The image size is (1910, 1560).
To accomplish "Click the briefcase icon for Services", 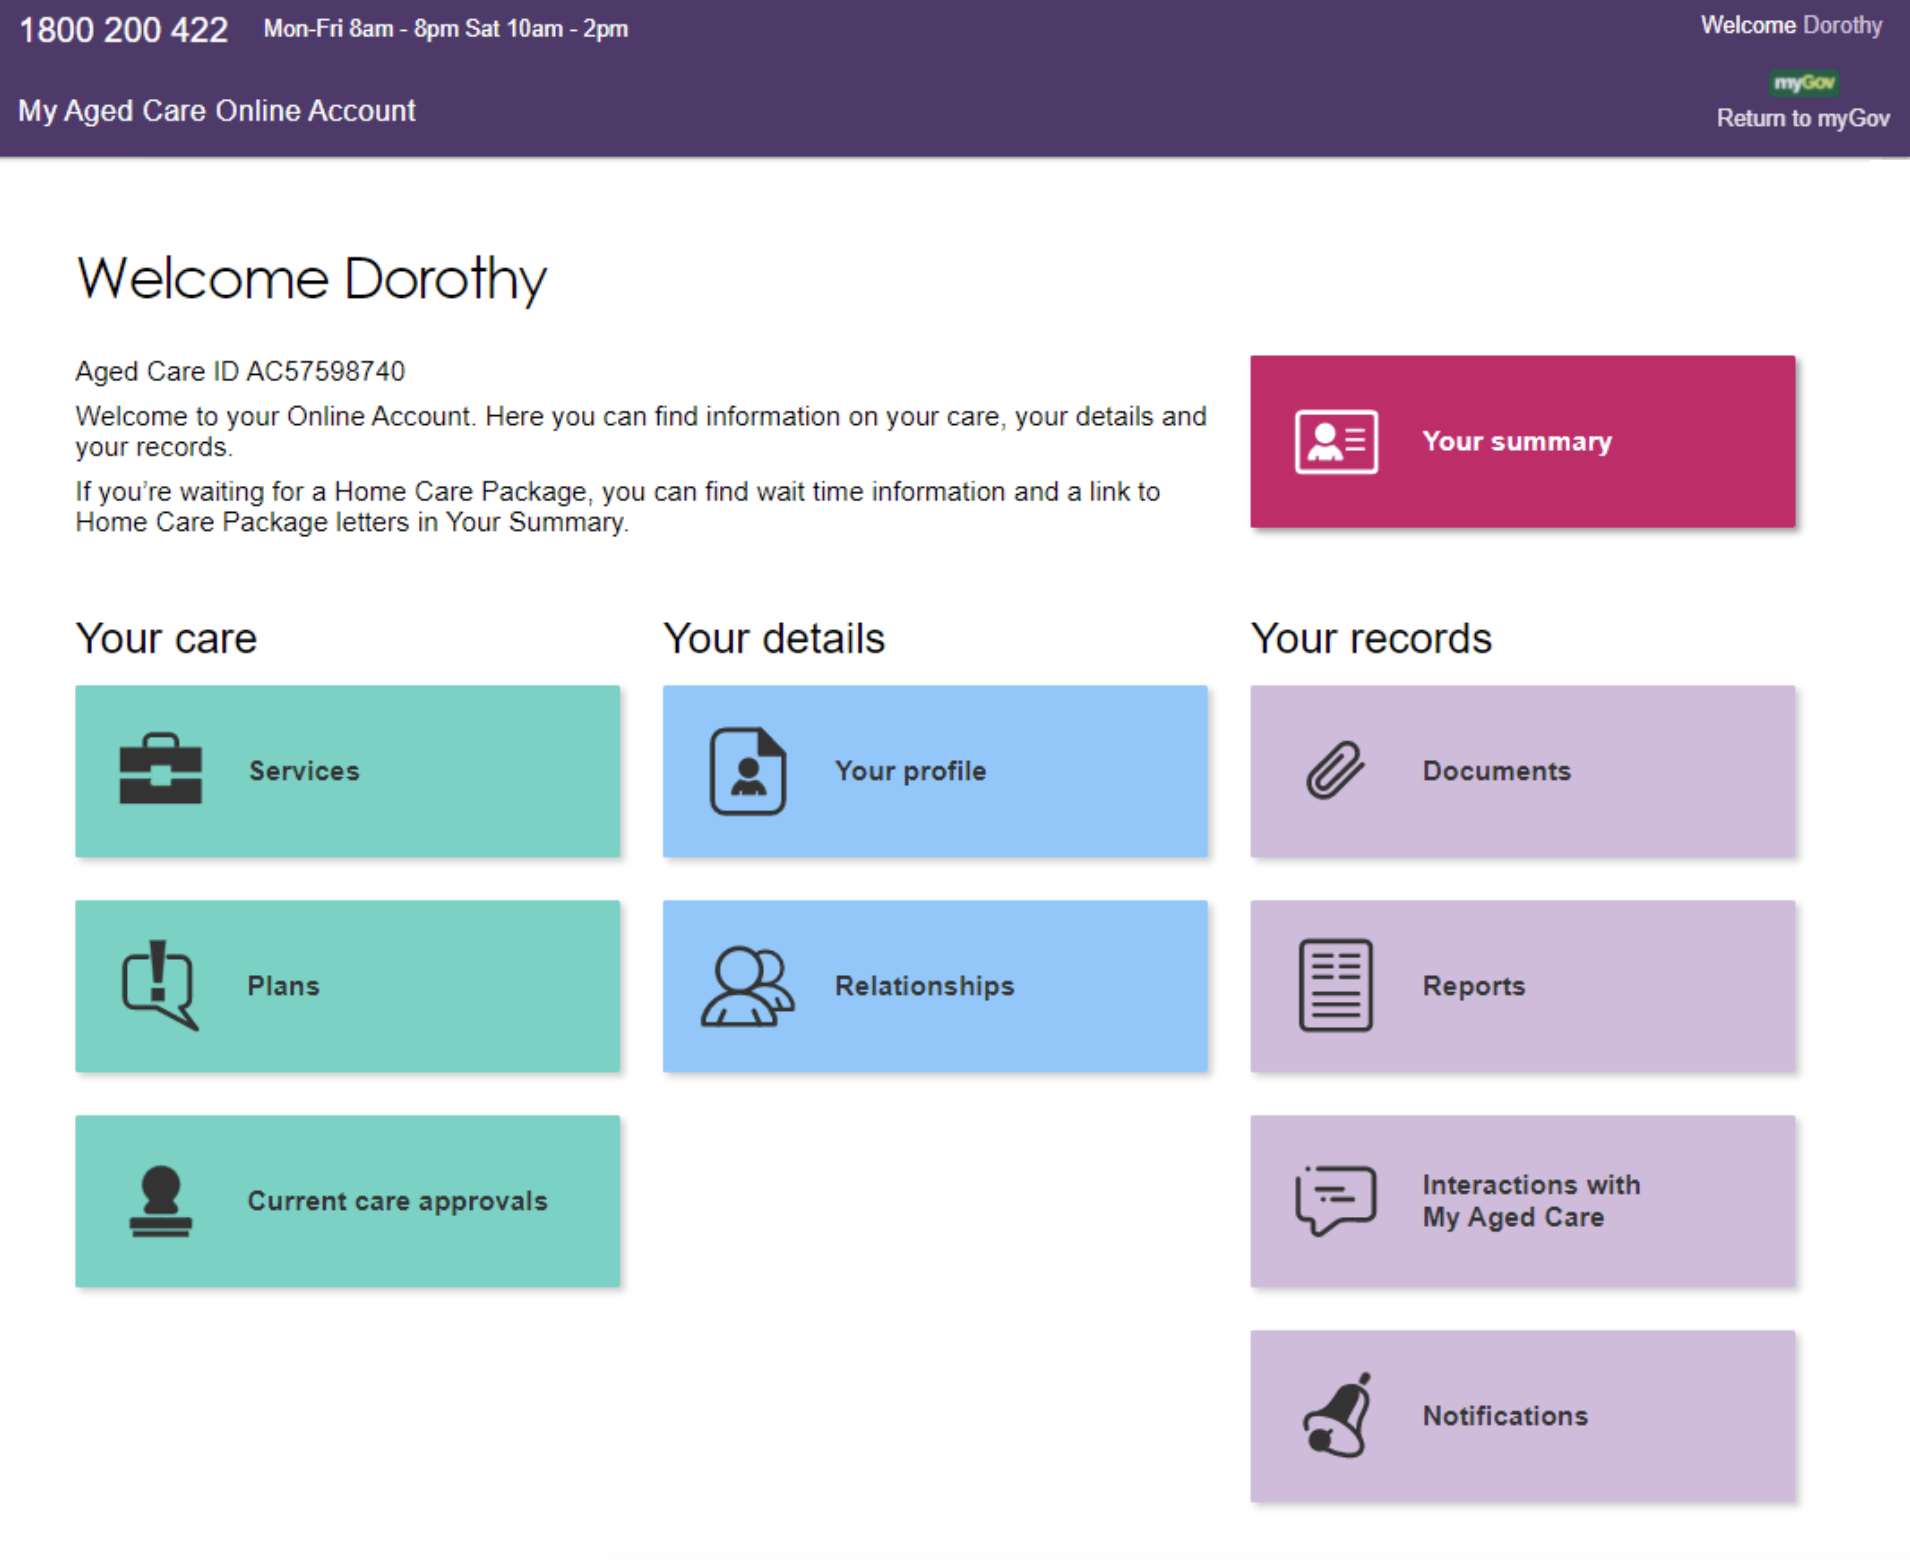I will coord(160,769).
